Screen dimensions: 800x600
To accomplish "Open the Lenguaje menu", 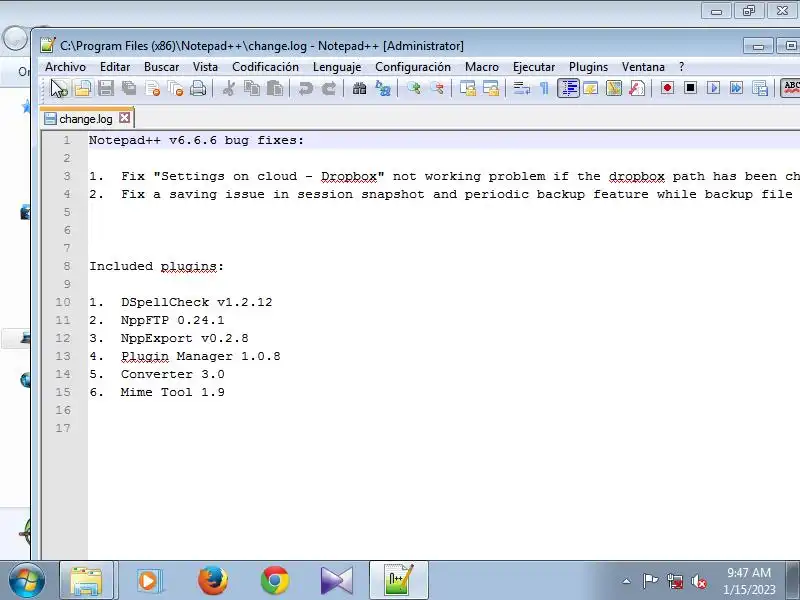I will coord(337,67).
